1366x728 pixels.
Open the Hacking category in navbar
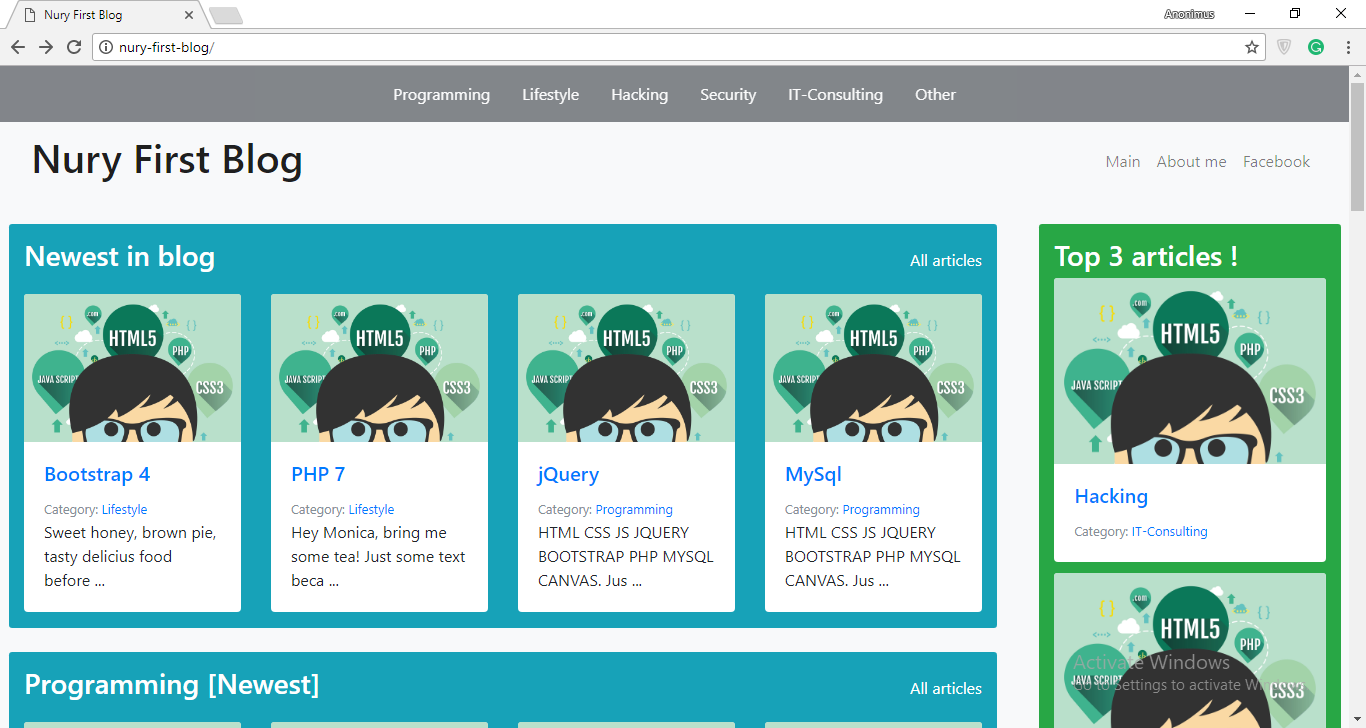639,95
